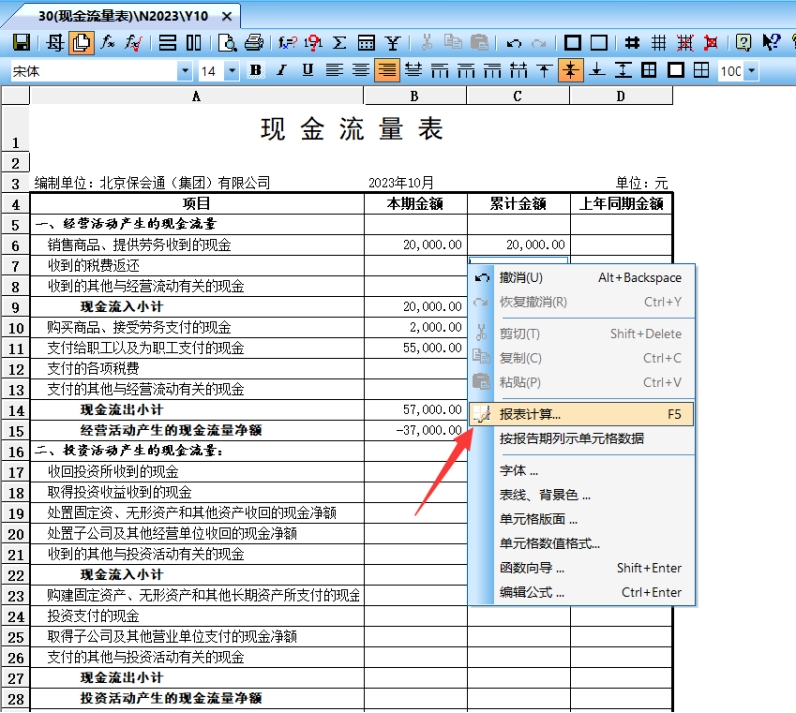Select 报表计算... from the context menu
This screenshot has height=713, width=796.
pos(530,414)
